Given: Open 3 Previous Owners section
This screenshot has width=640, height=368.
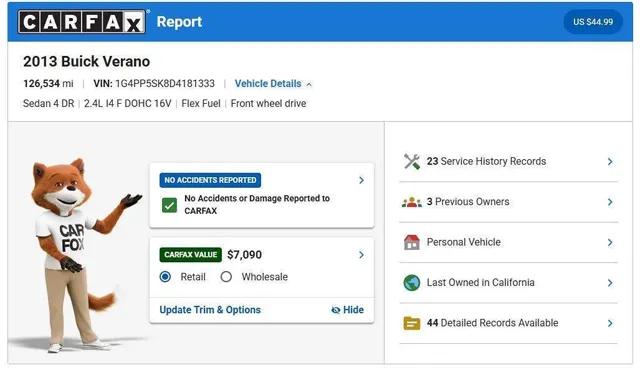Looking at the screenshot, I should pos(508,202).
